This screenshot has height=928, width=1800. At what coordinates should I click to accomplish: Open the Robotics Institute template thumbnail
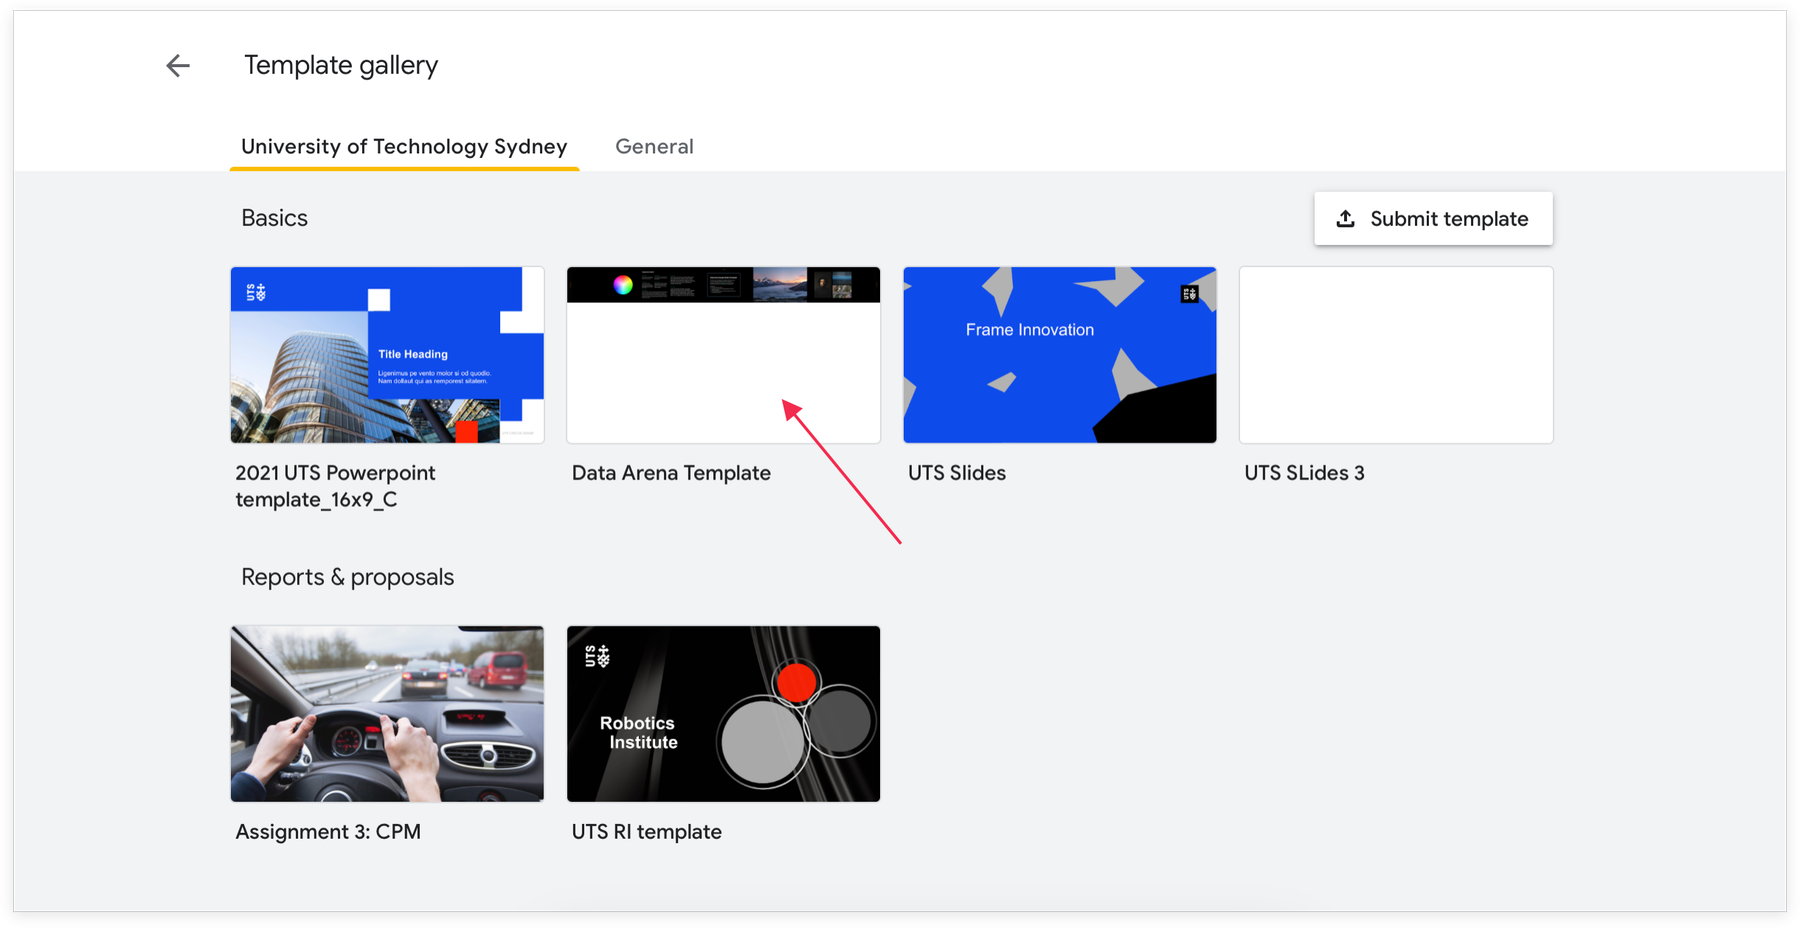point(723,714)
